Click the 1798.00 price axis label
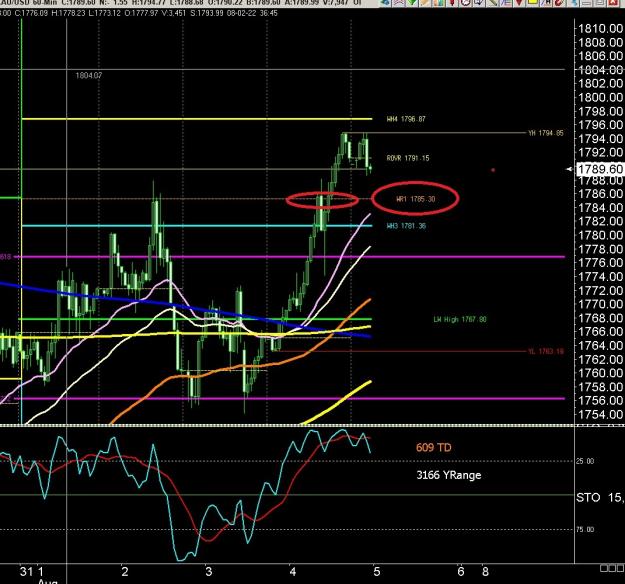 [600, 111]
